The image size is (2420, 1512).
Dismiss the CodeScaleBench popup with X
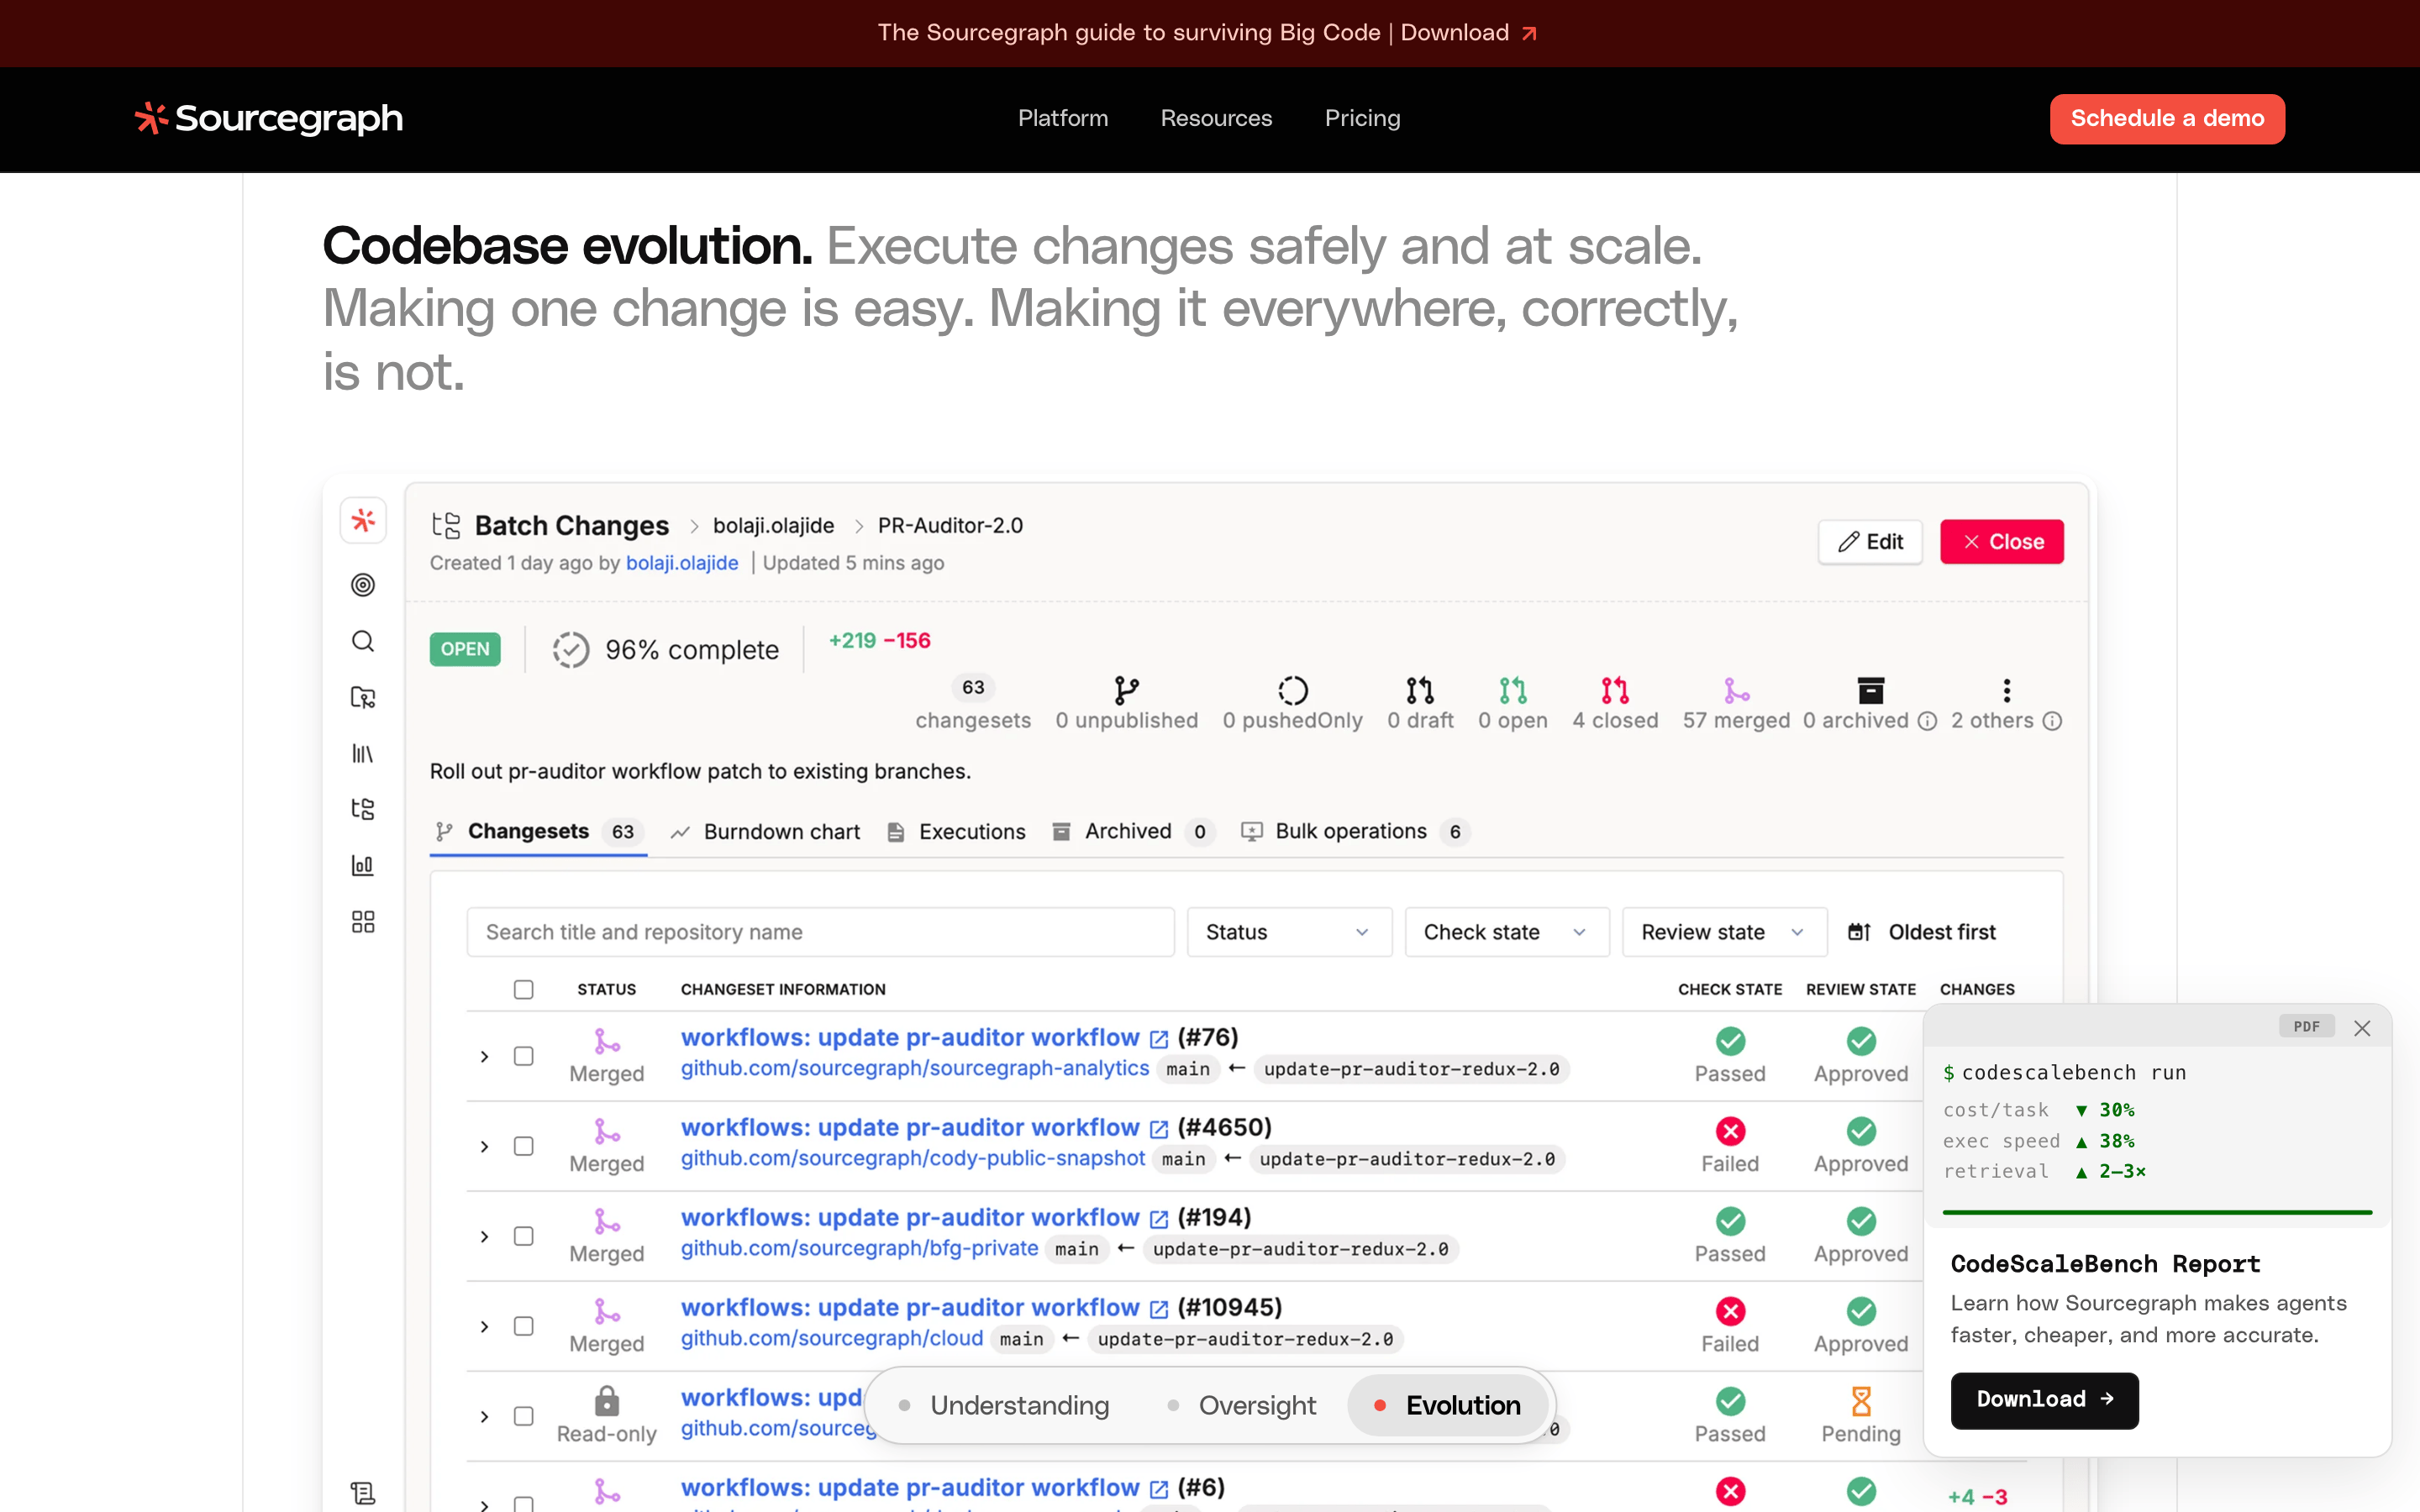(2362, 1028)
